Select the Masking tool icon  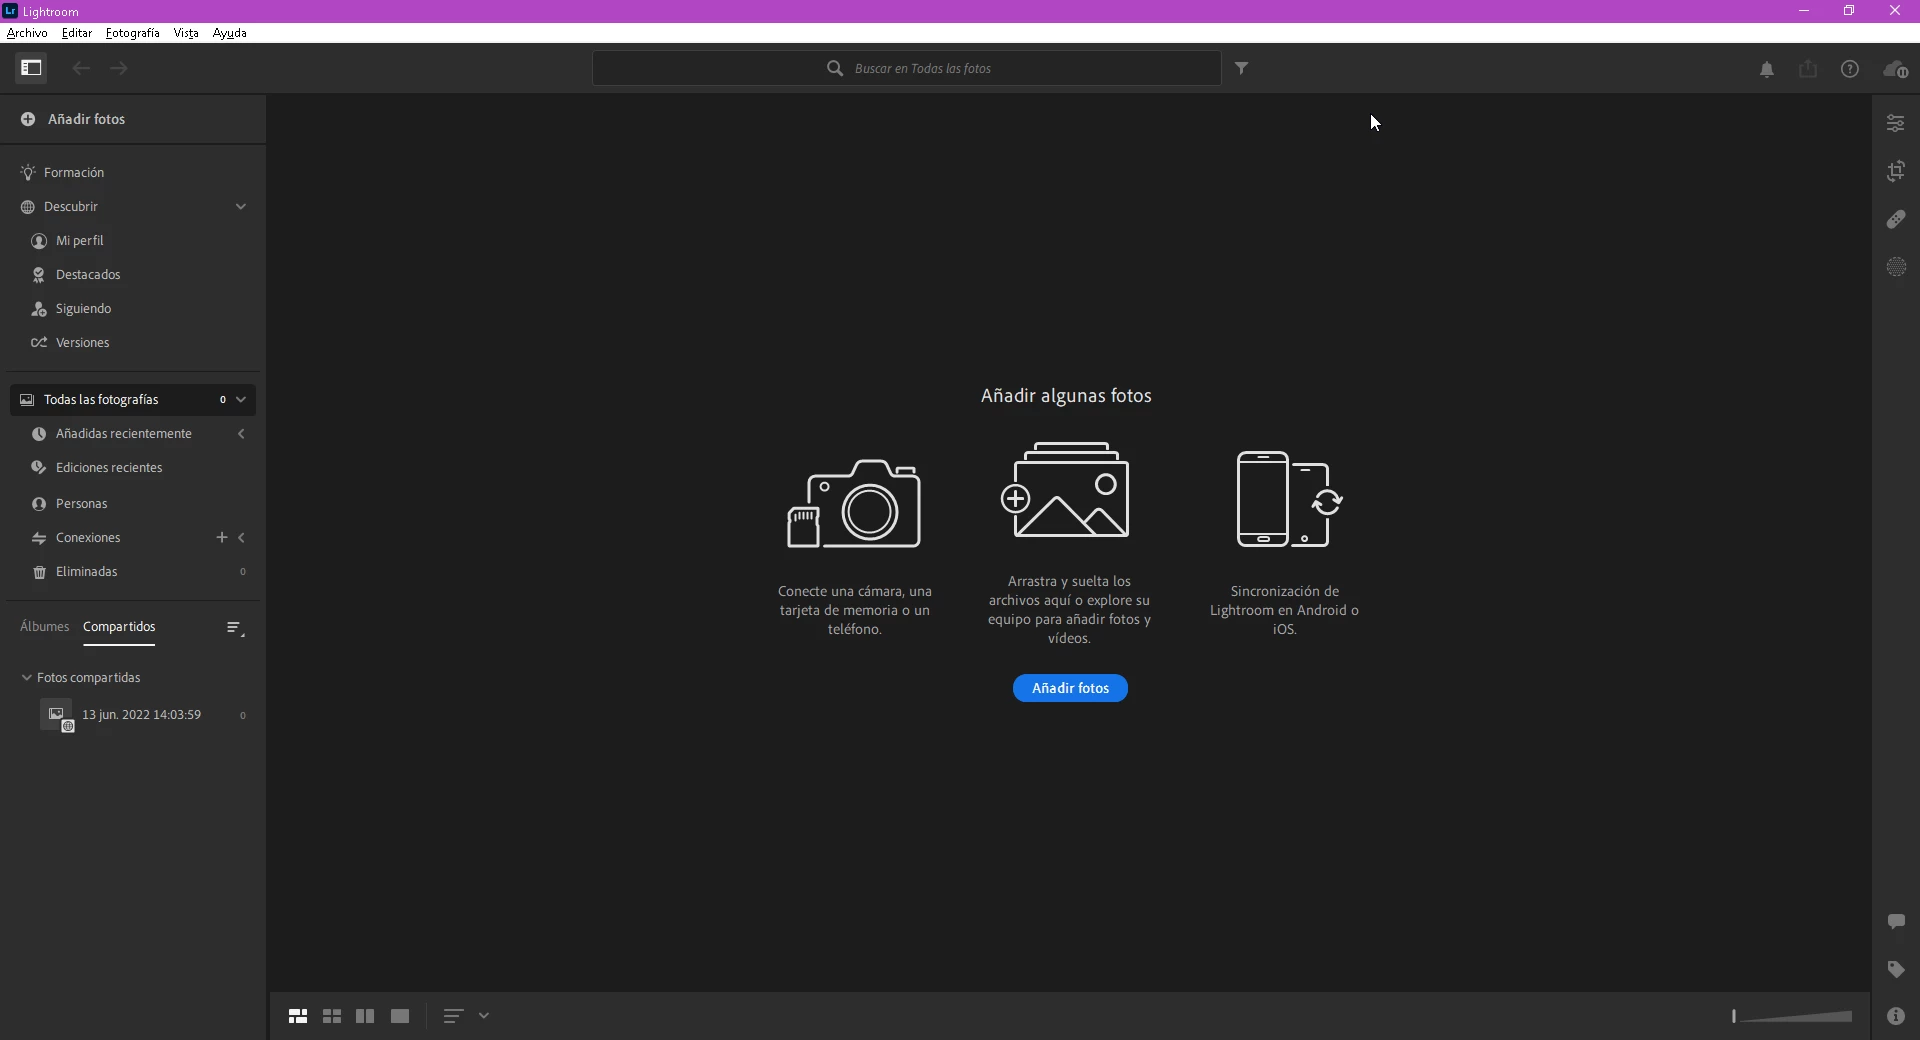1896,267
